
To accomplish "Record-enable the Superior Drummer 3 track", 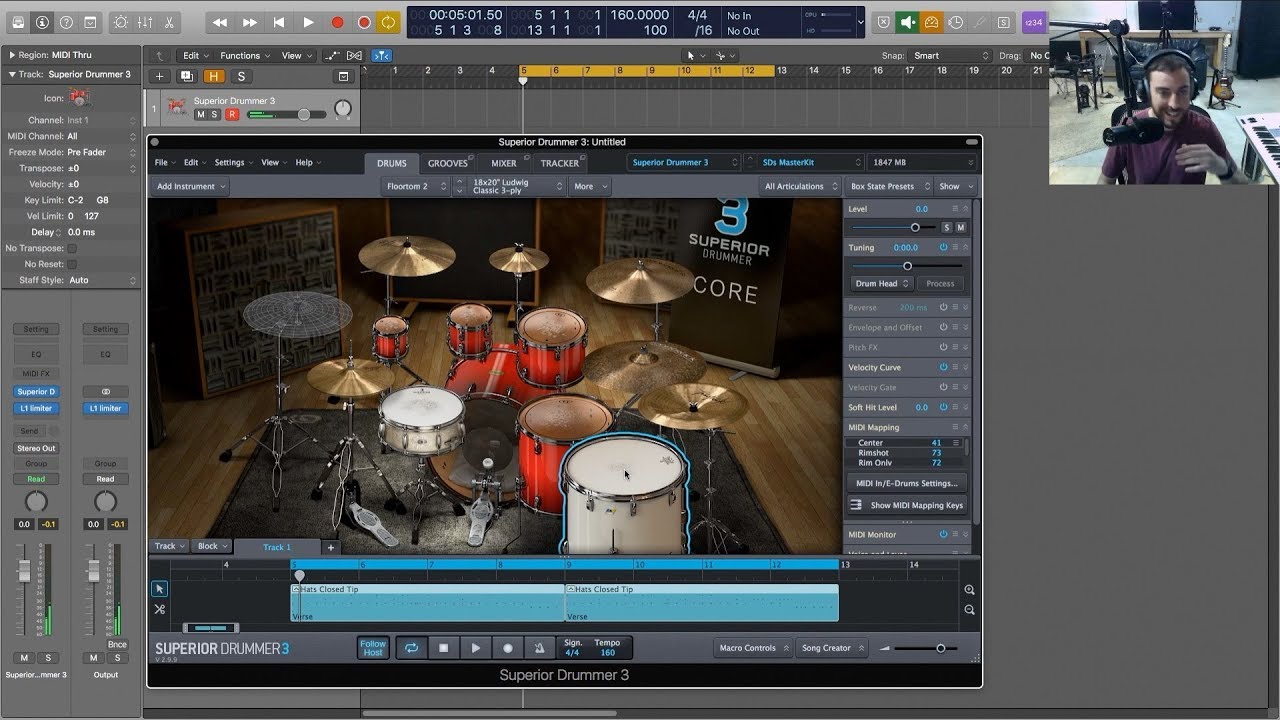I will pyautogui.click(x=232, y=115).
